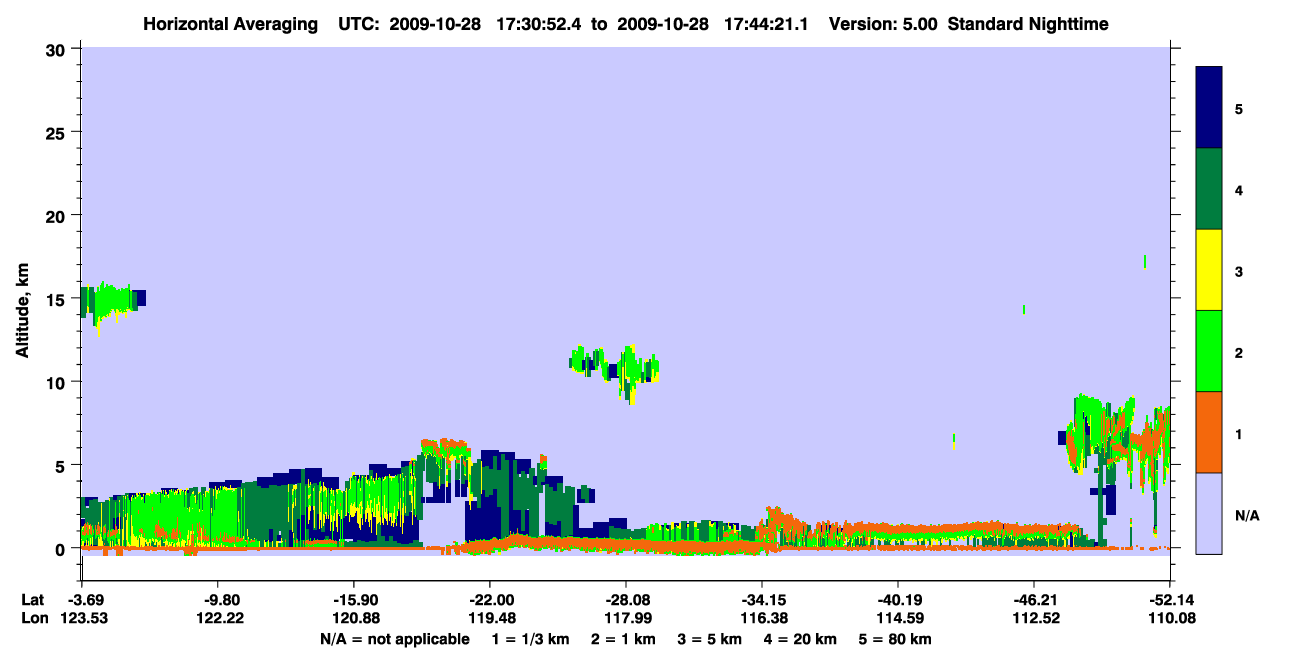The width and height of the screenshot is (1300, 667).
Task: Click 'Standard Nighttime' in the title
Action: [1027, 23]
